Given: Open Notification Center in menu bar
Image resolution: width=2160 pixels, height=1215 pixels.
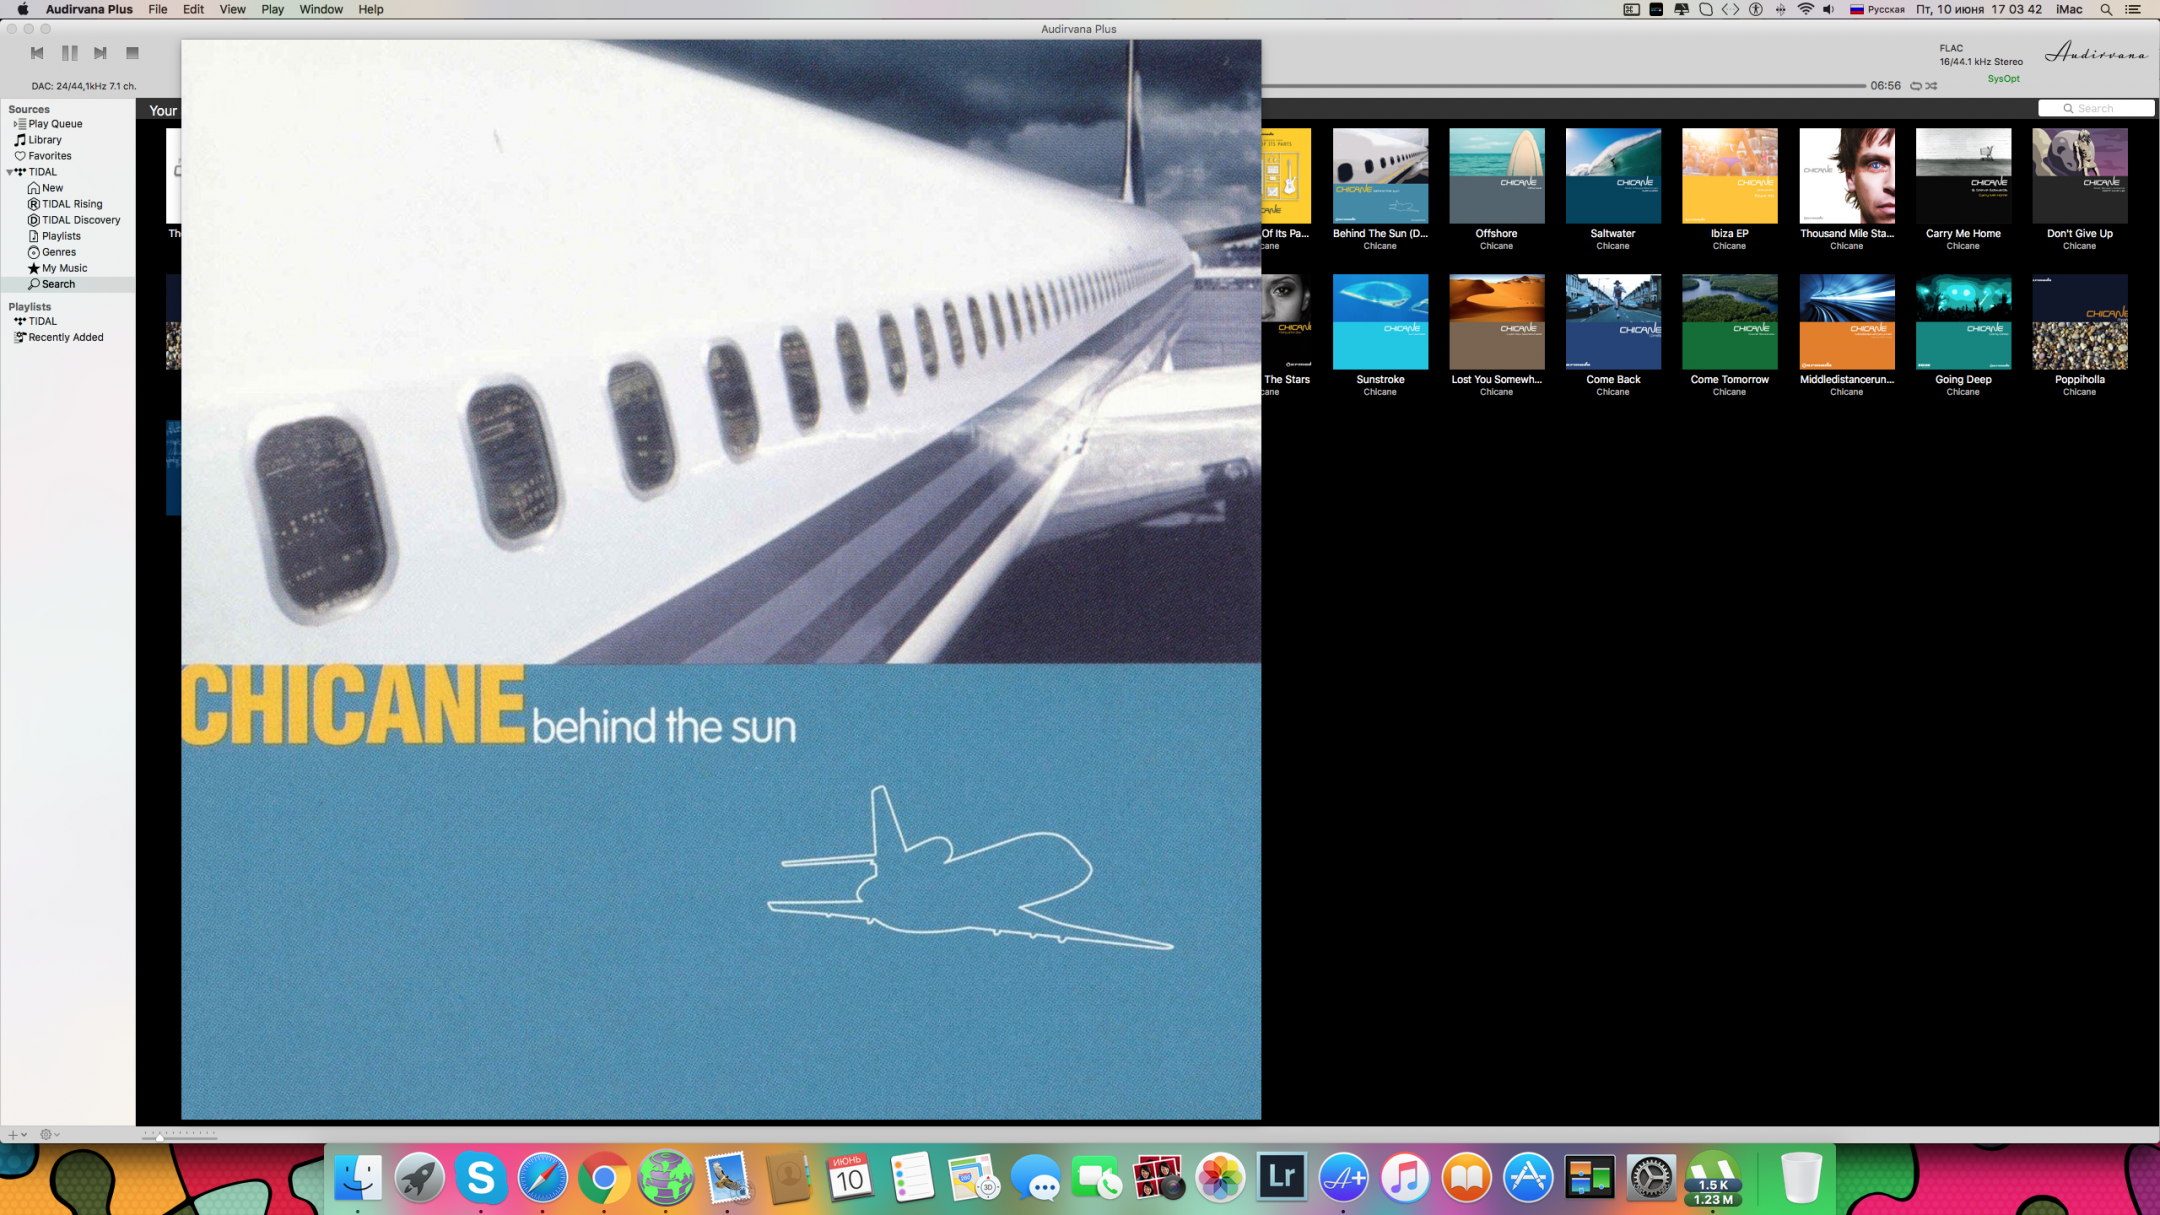Looking at the screenshot, I should click(x=2132, y=9).
